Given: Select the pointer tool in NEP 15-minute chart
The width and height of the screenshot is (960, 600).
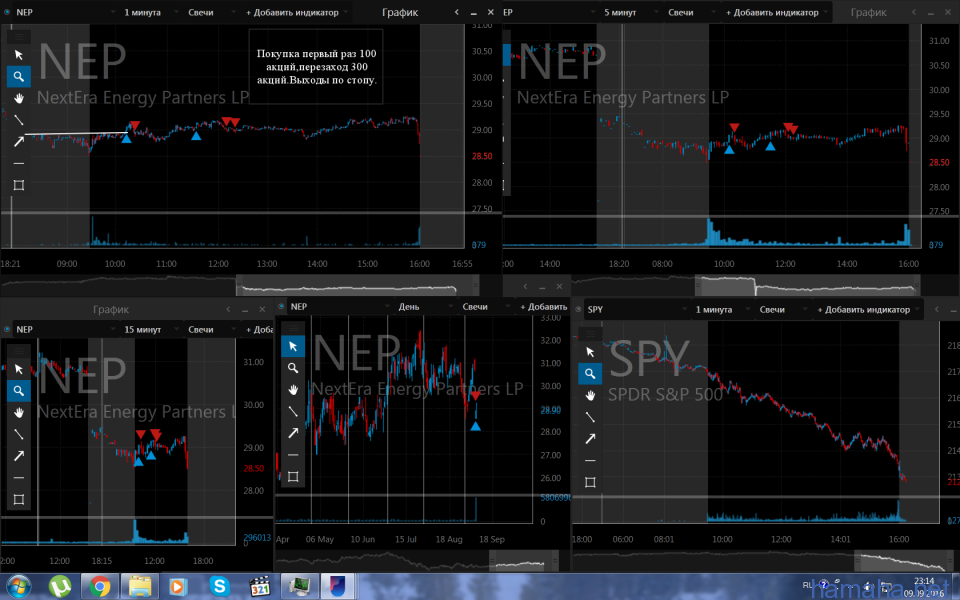Looking at the screenshot, I should [19, 369].
